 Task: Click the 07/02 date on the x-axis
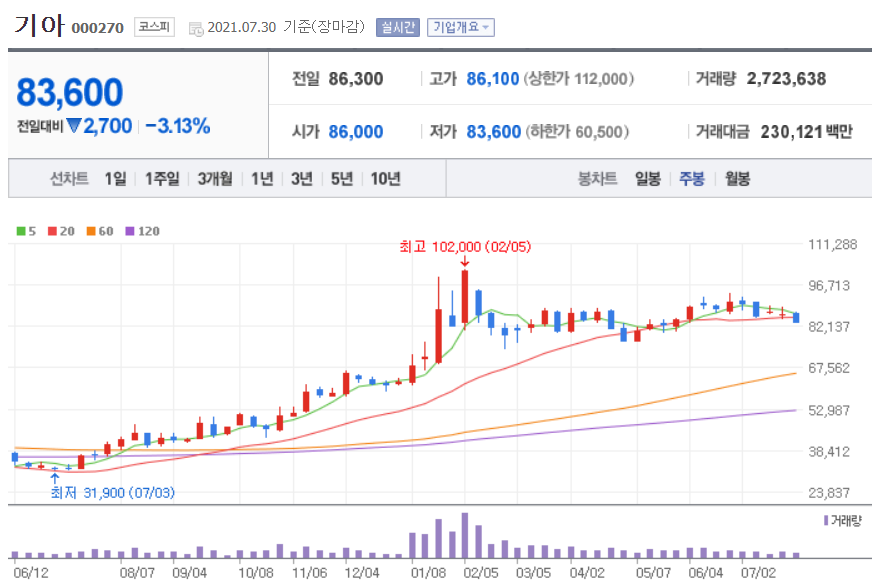point(758,573)
